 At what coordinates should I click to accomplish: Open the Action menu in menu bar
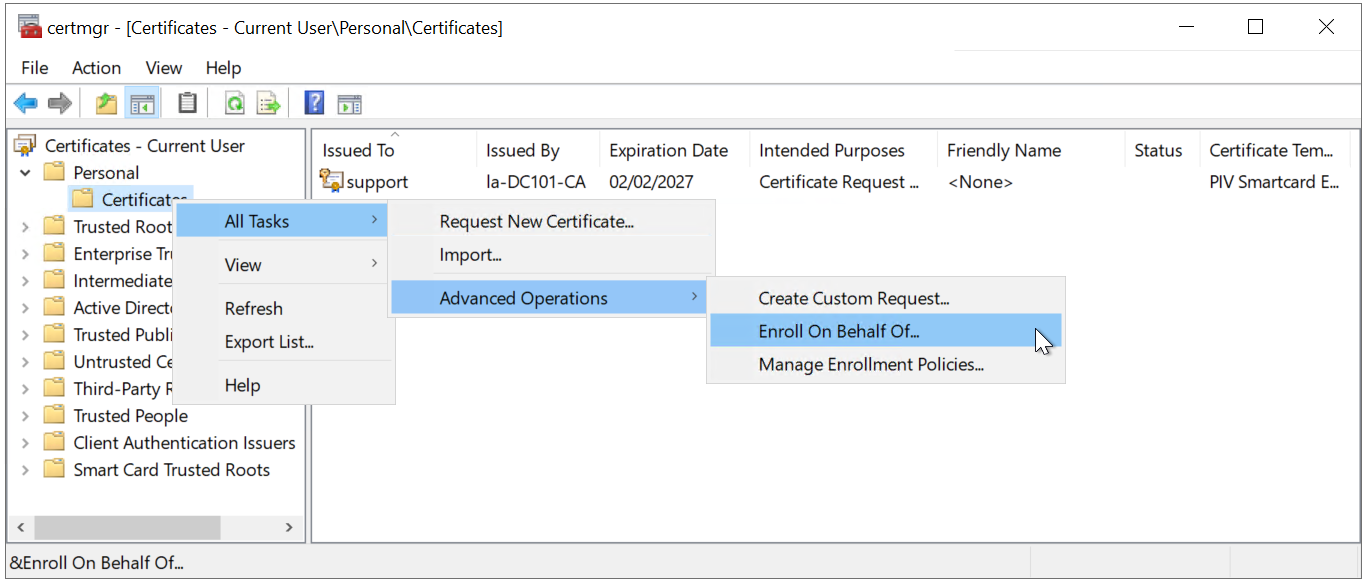coord(96,68)
